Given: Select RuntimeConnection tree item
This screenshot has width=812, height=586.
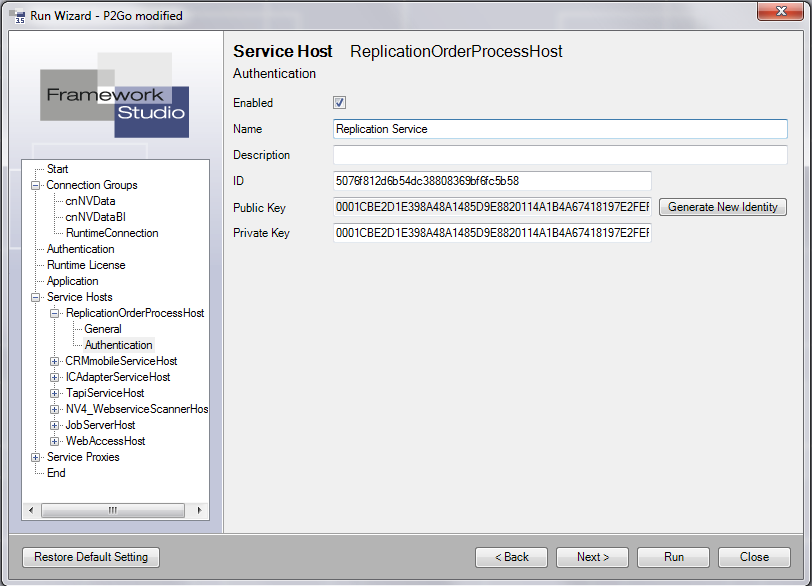Looking at the screenshot, I should click(x=112, y=233).
